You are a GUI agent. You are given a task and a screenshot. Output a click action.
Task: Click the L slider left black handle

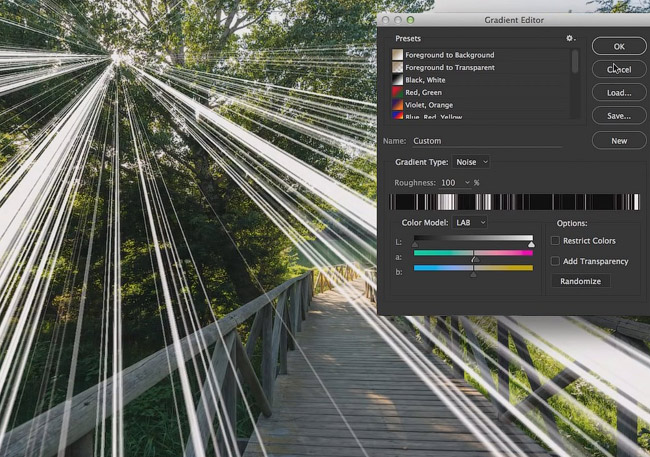coord(415,245)
